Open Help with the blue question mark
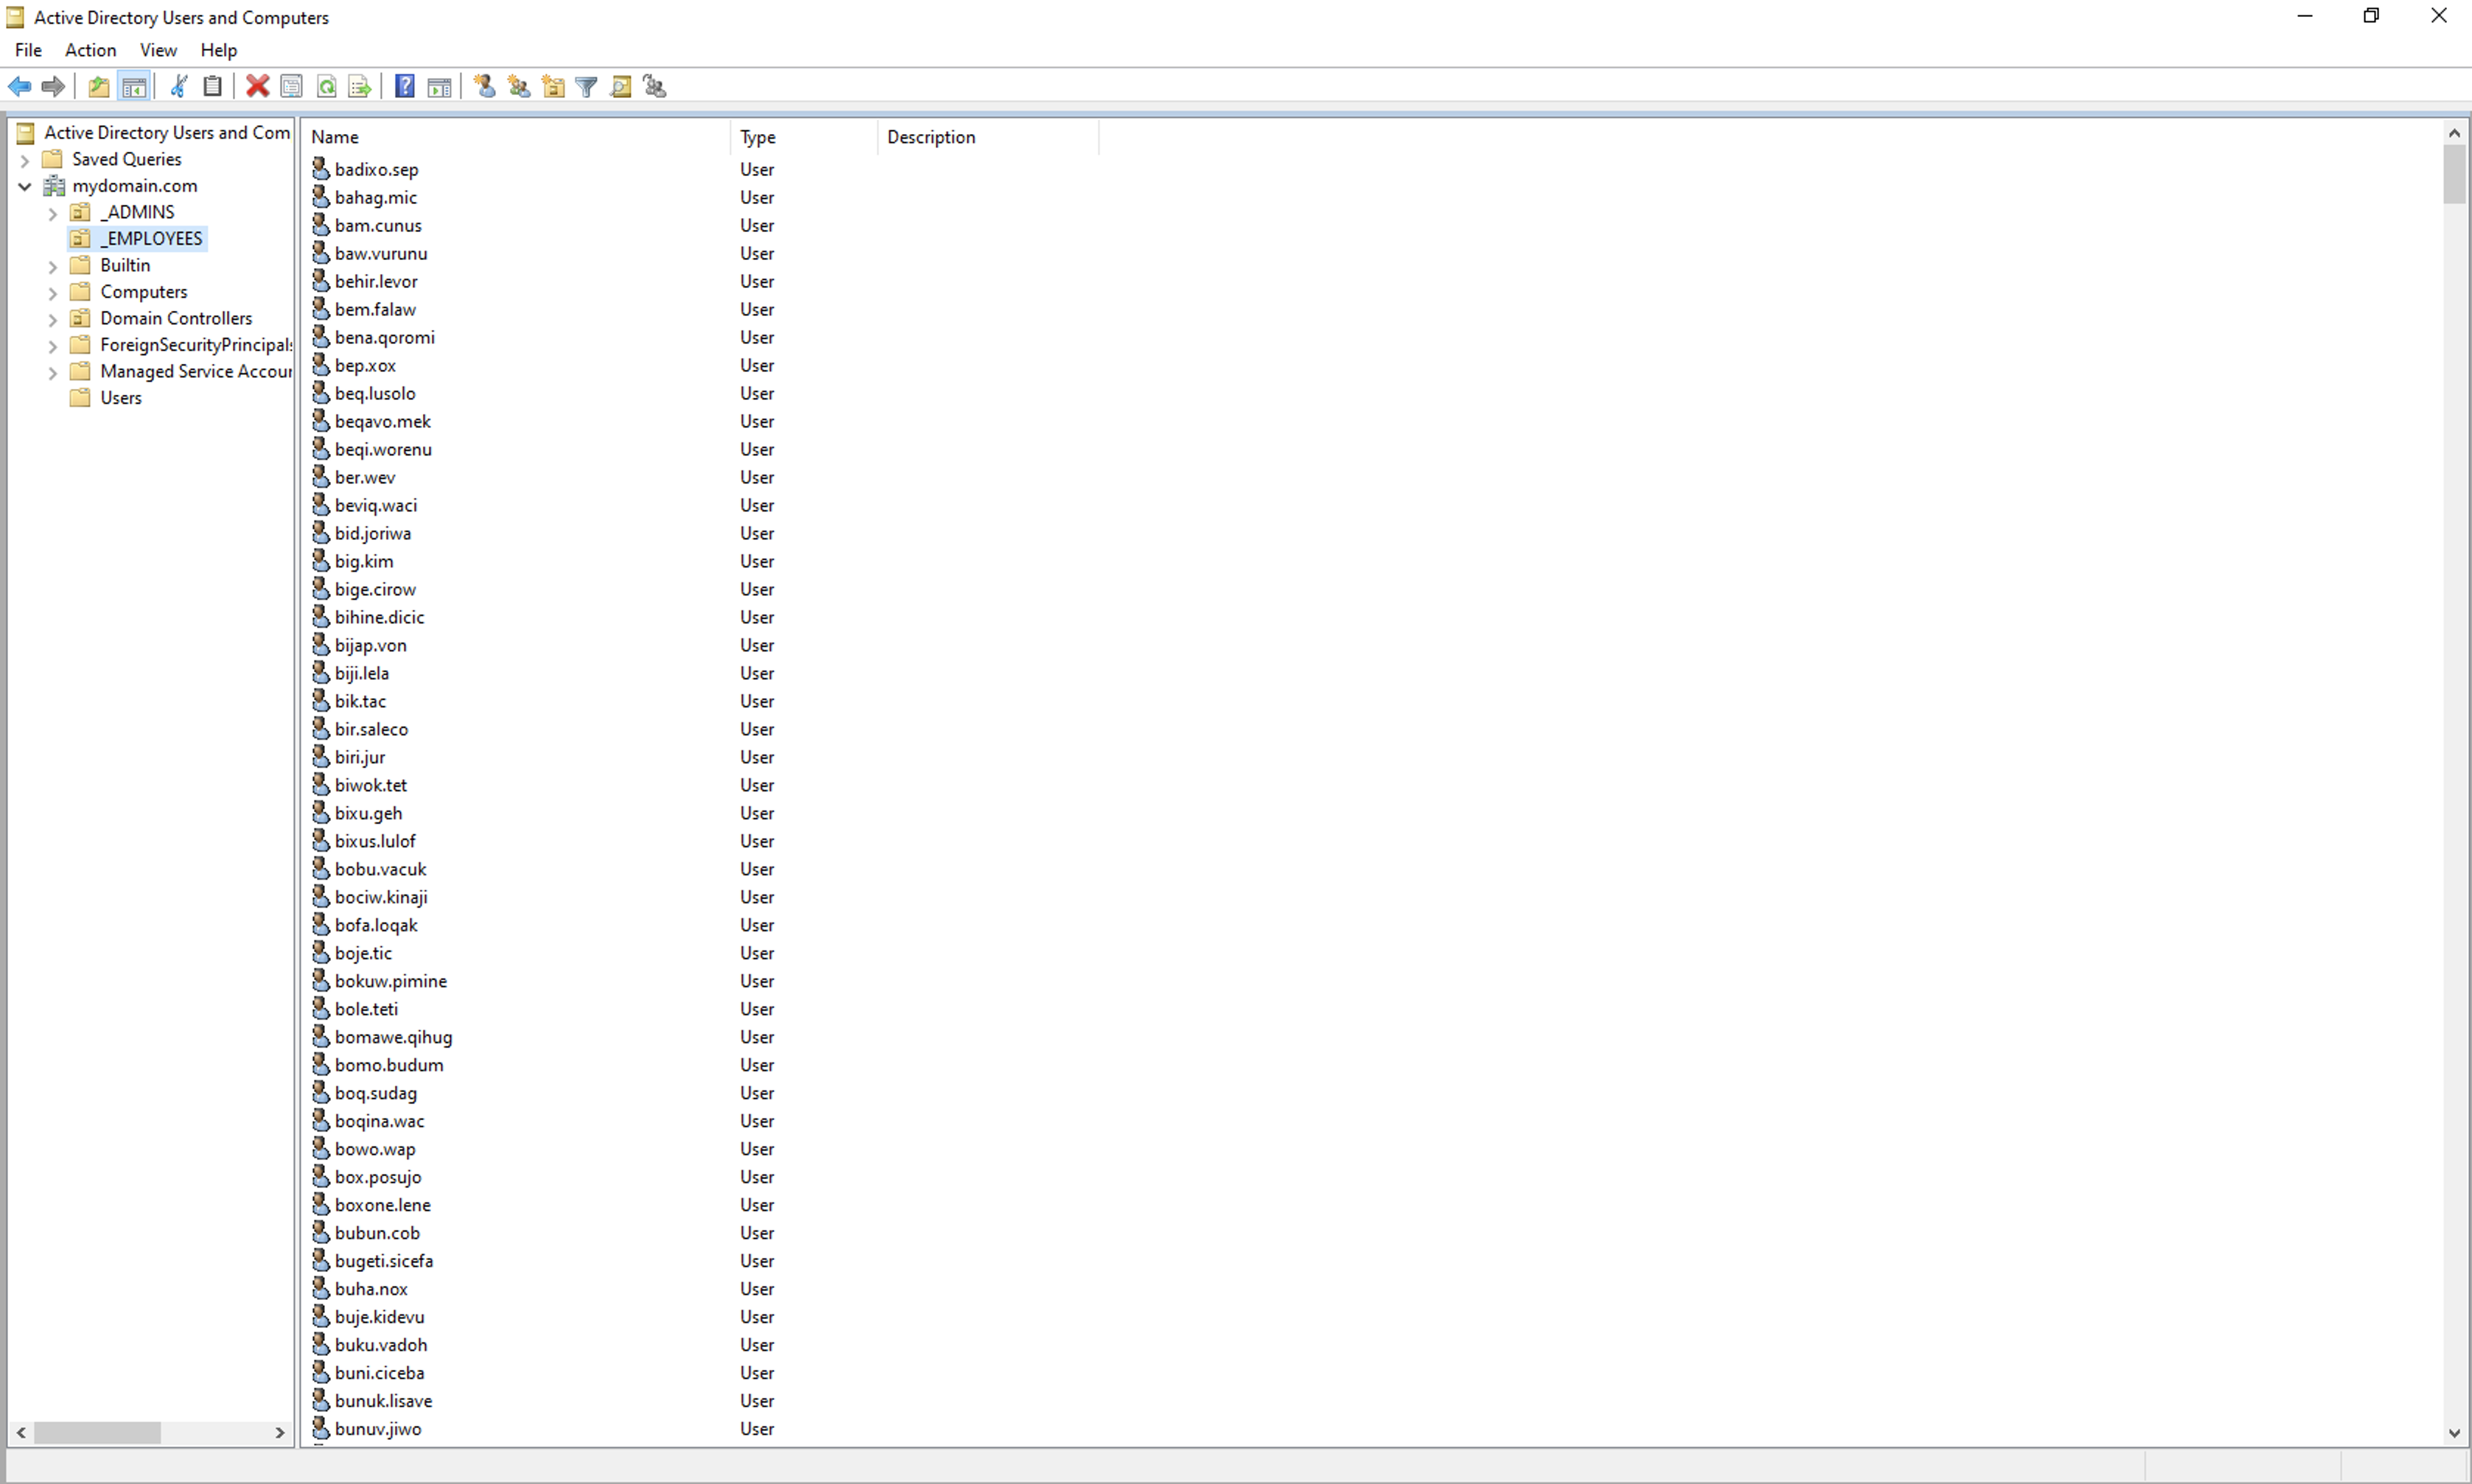The image size is (2472, 1484). (405, 87)
